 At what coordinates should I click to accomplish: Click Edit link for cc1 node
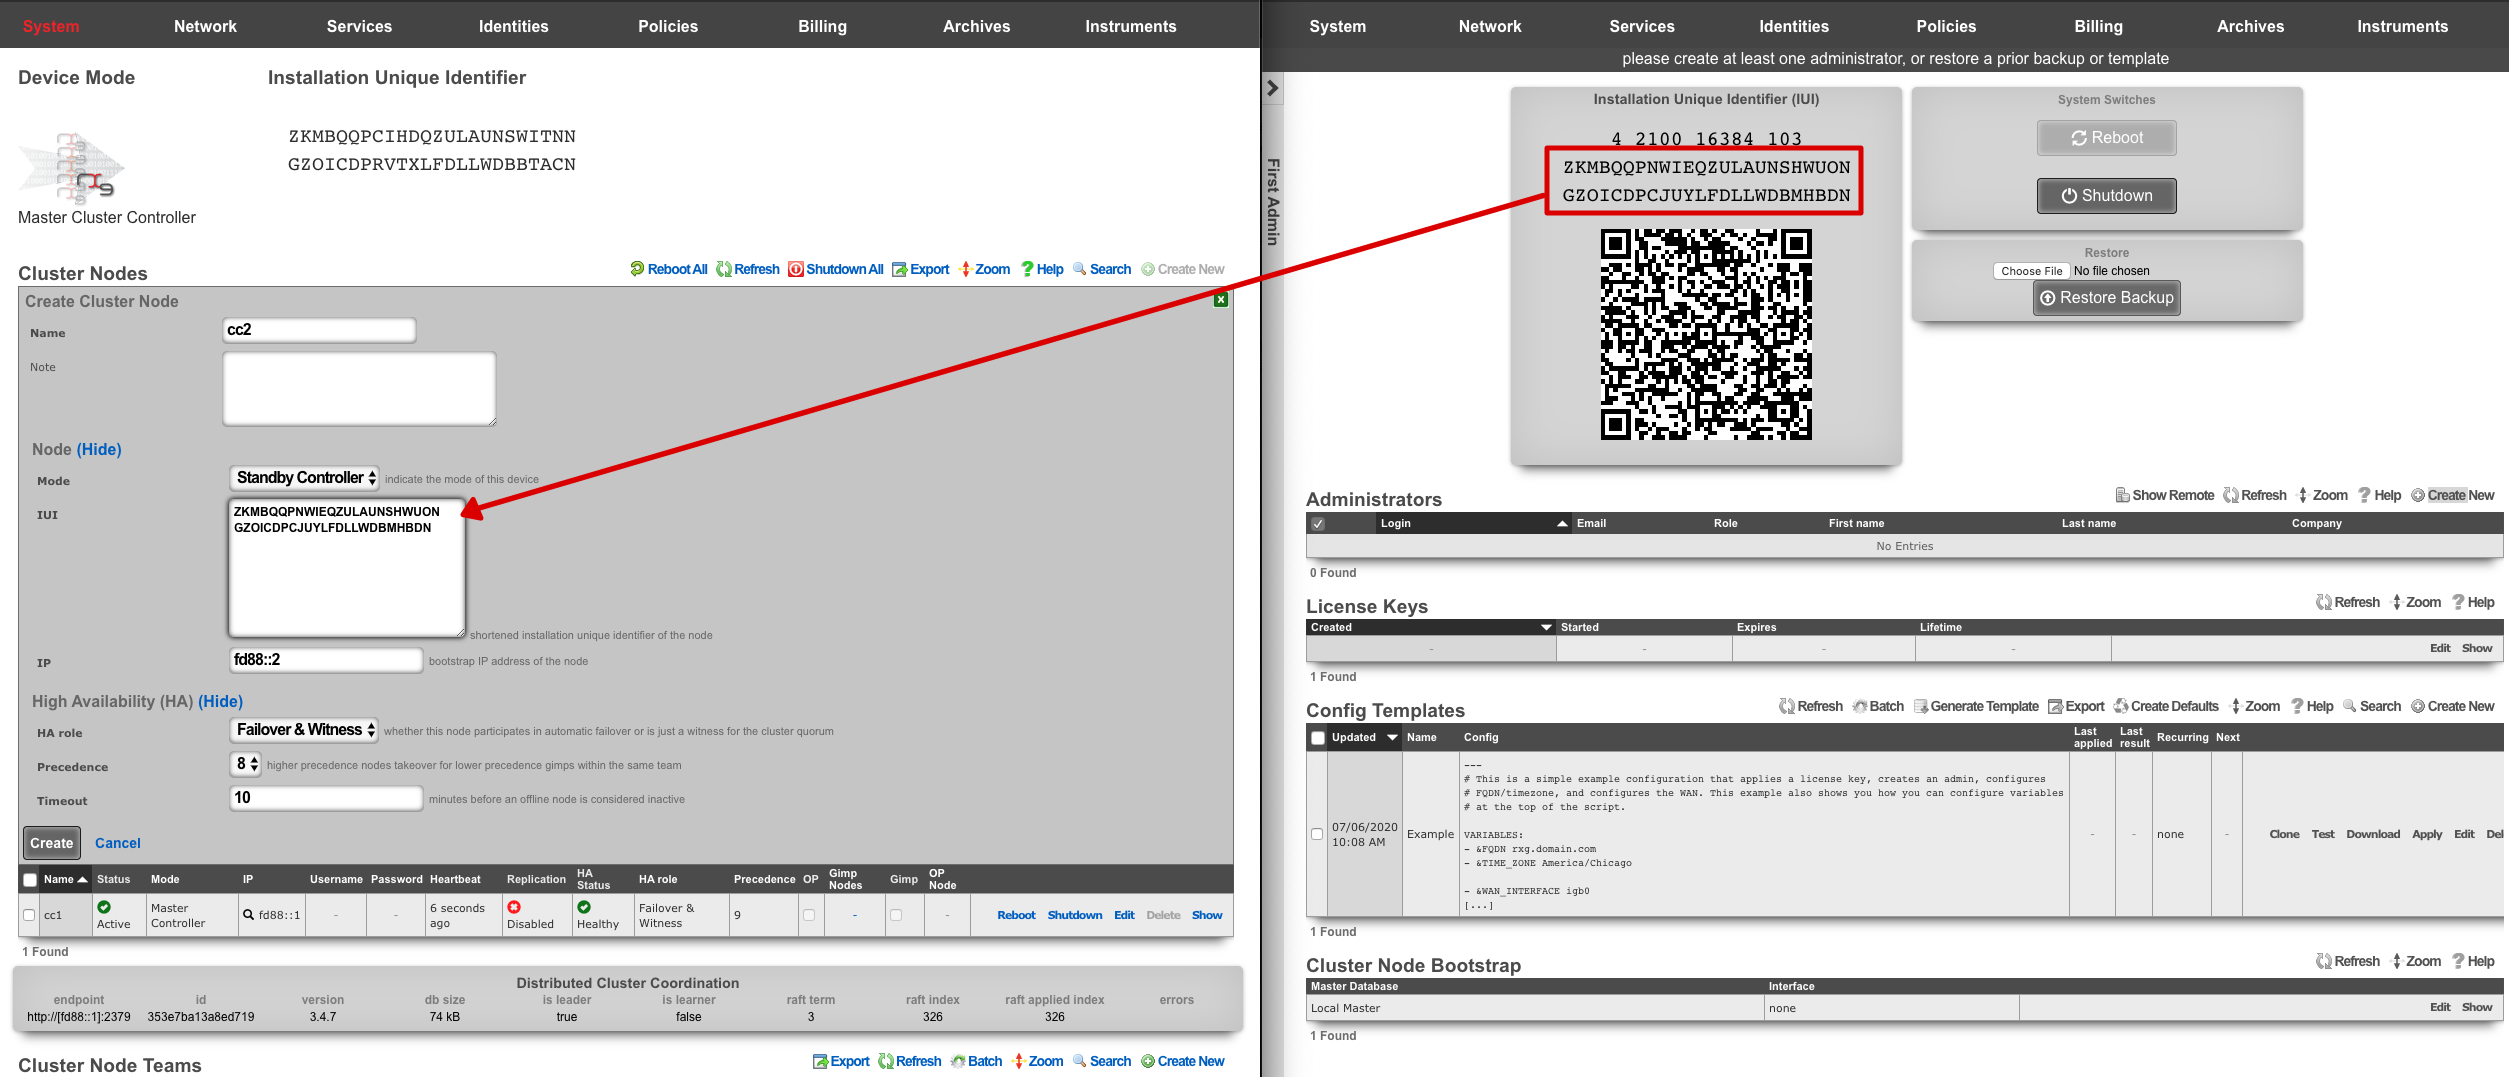click(x=1124, y=915)
